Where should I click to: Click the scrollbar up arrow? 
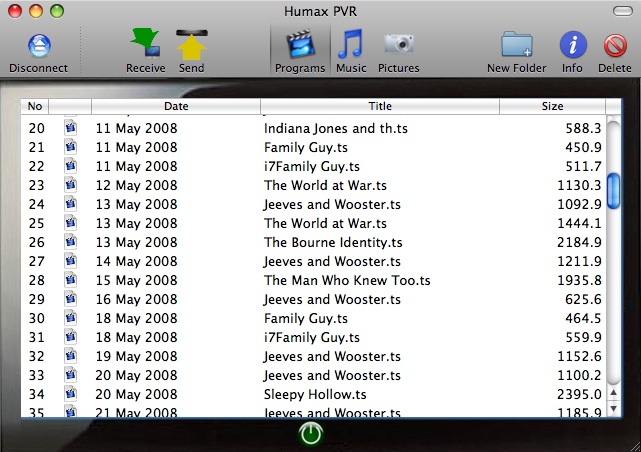[x=613, y=393]
